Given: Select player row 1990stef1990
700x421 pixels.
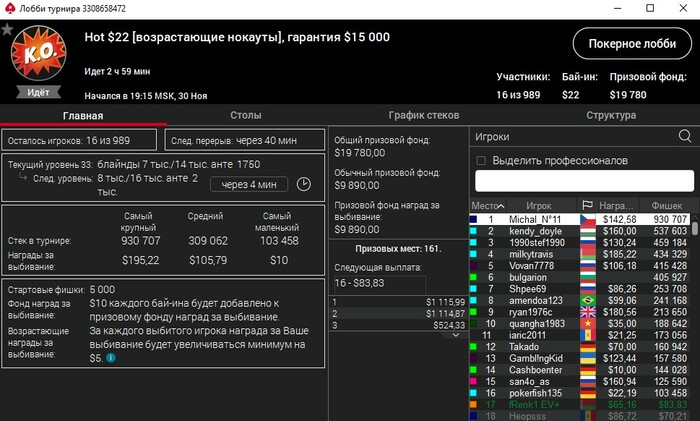Looking at the screenshot, I should (580, 242).
